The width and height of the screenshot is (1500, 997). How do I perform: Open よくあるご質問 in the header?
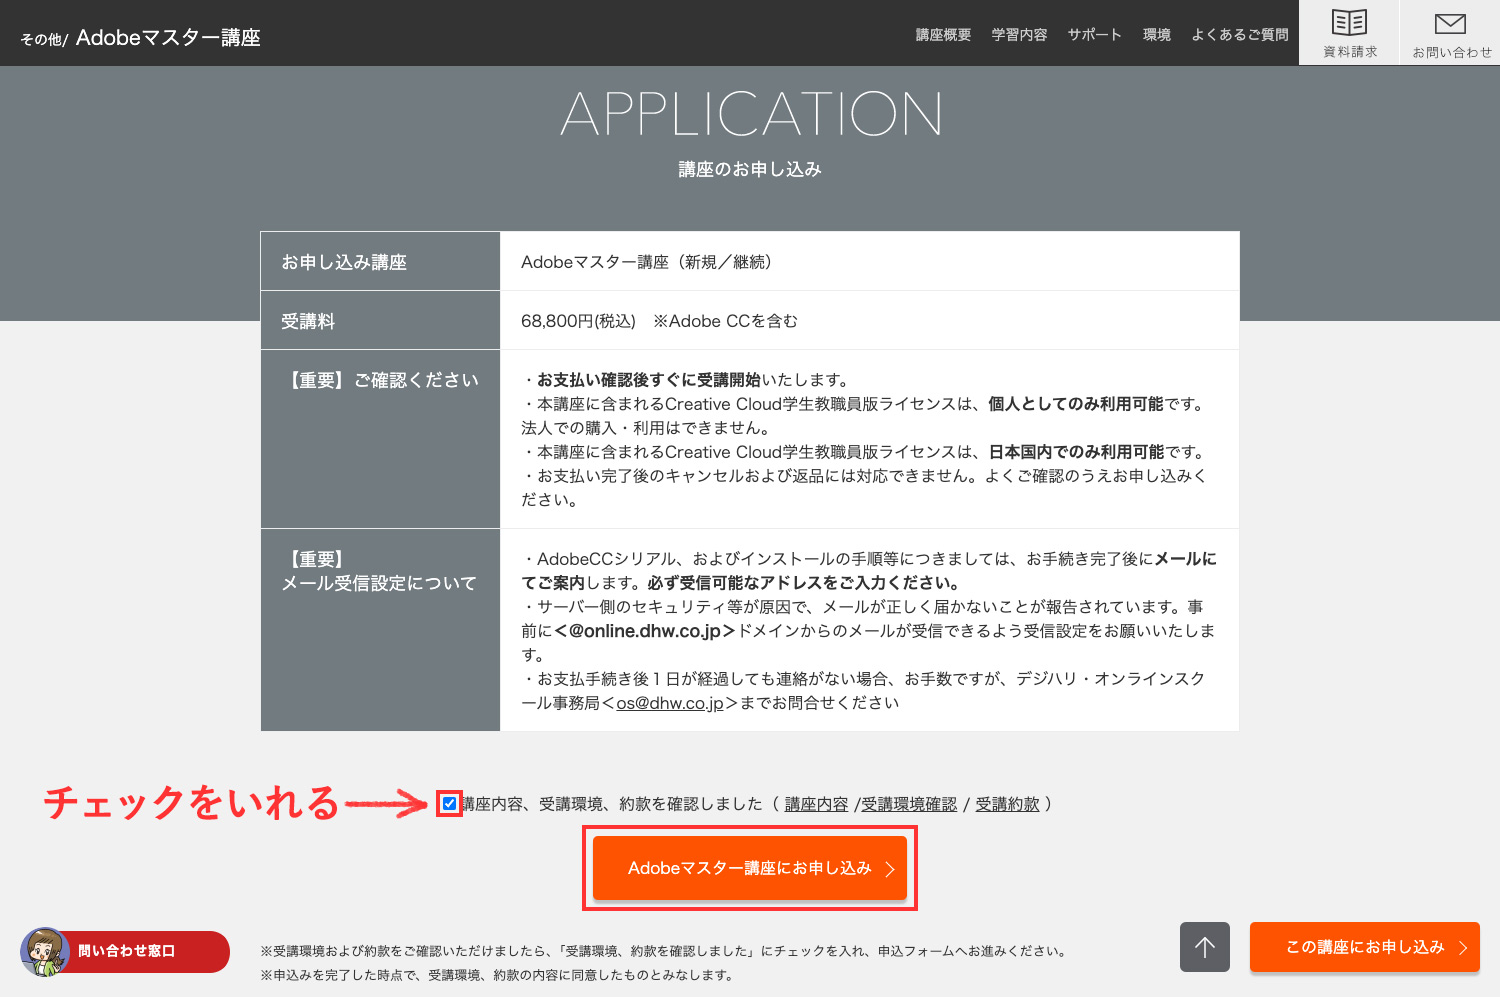1240,35
